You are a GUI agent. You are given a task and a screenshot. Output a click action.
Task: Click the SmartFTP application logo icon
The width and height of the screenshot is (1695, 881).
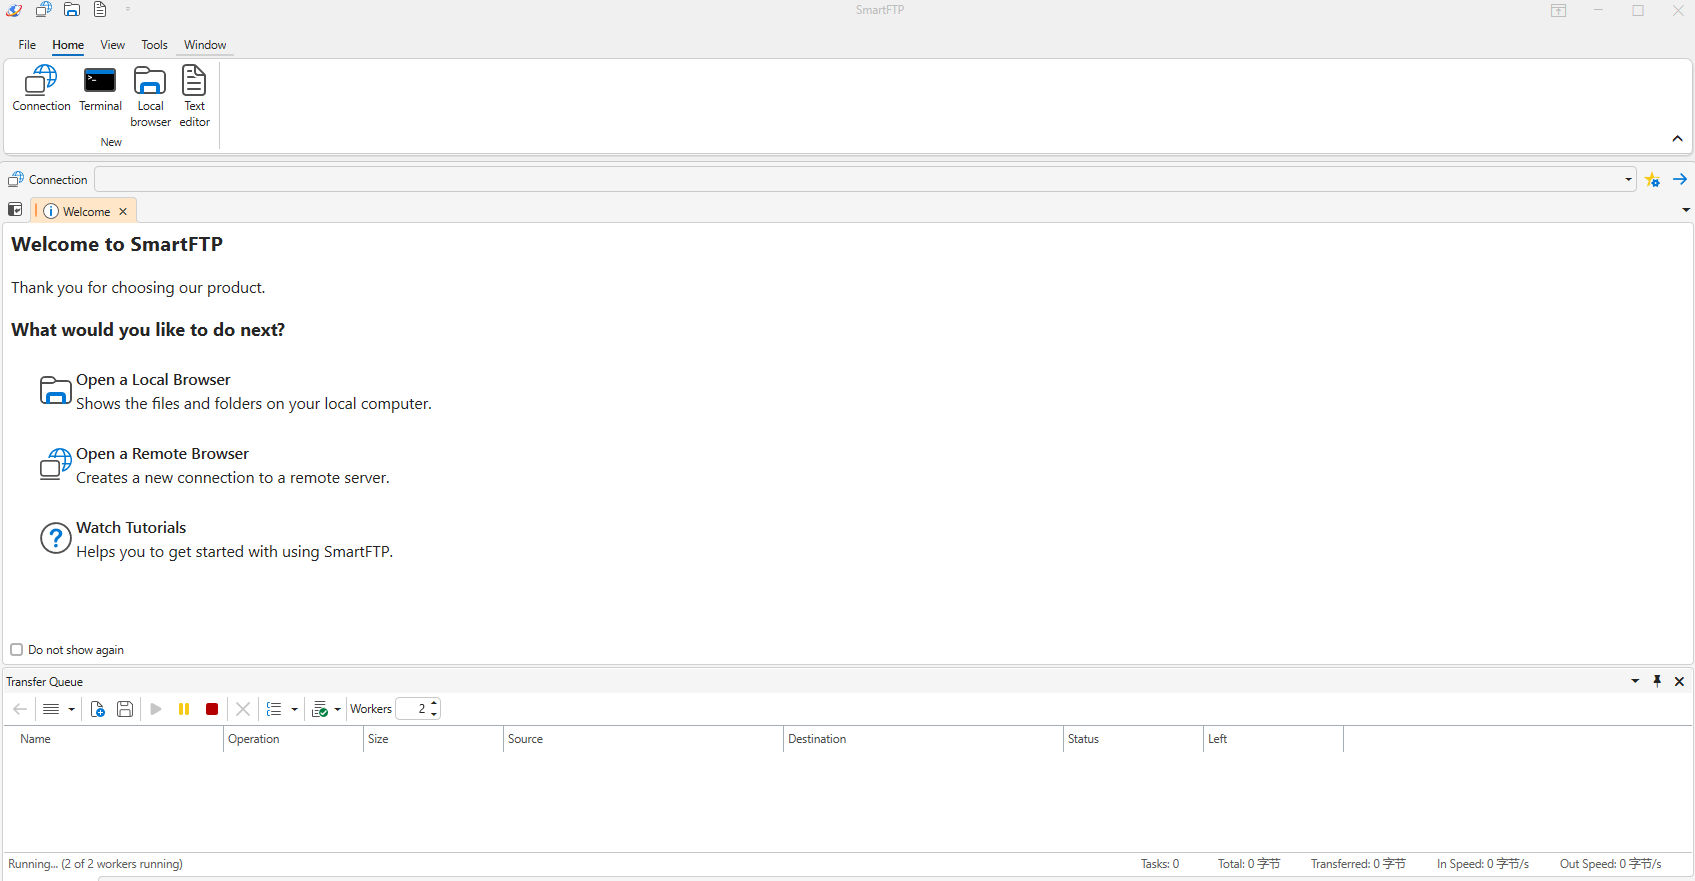pos(14,10)
